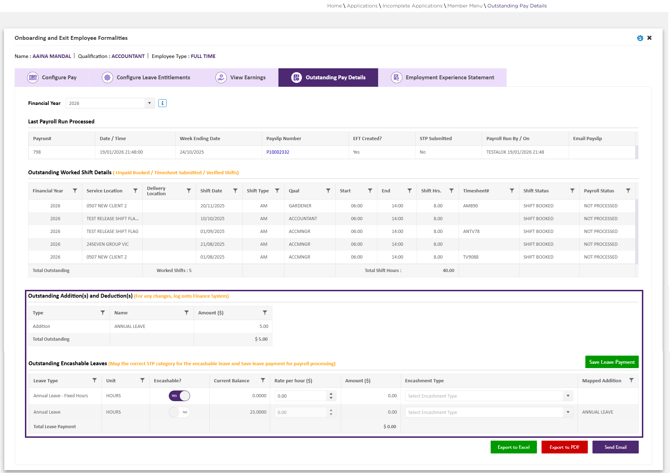The height and width of the screenshot is (473, 670).
Task: Click the 23.0000 current balance value
Action: [258, 412]
